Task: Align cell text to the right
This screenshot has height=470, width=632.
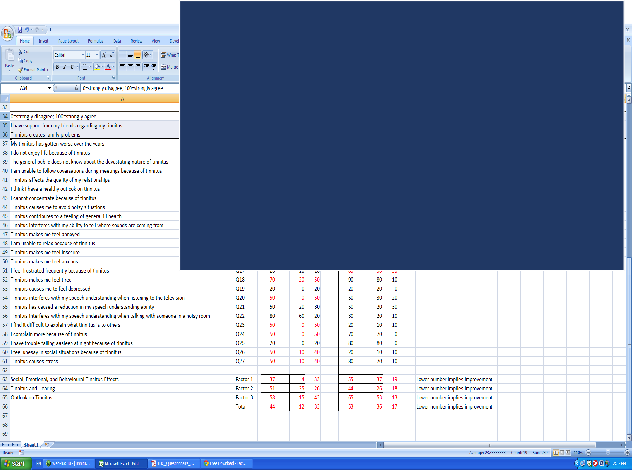Action: tap(138, 67)
